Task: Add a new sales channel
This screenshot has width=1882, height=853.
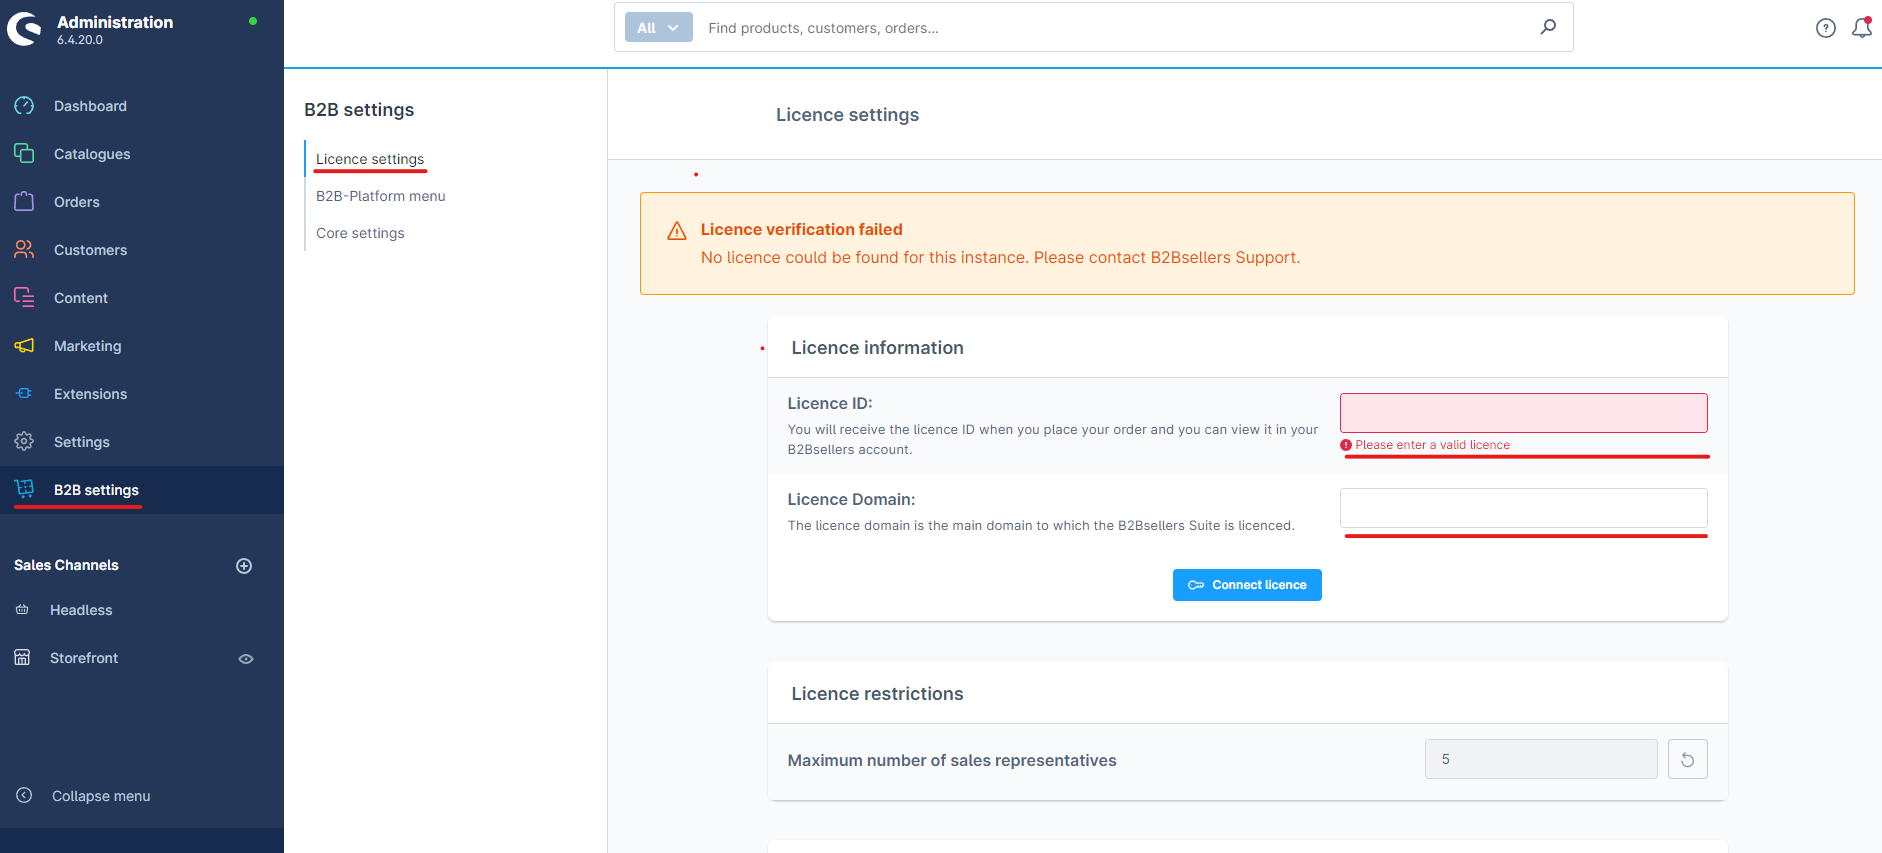Action: click(x=244, y=566)
